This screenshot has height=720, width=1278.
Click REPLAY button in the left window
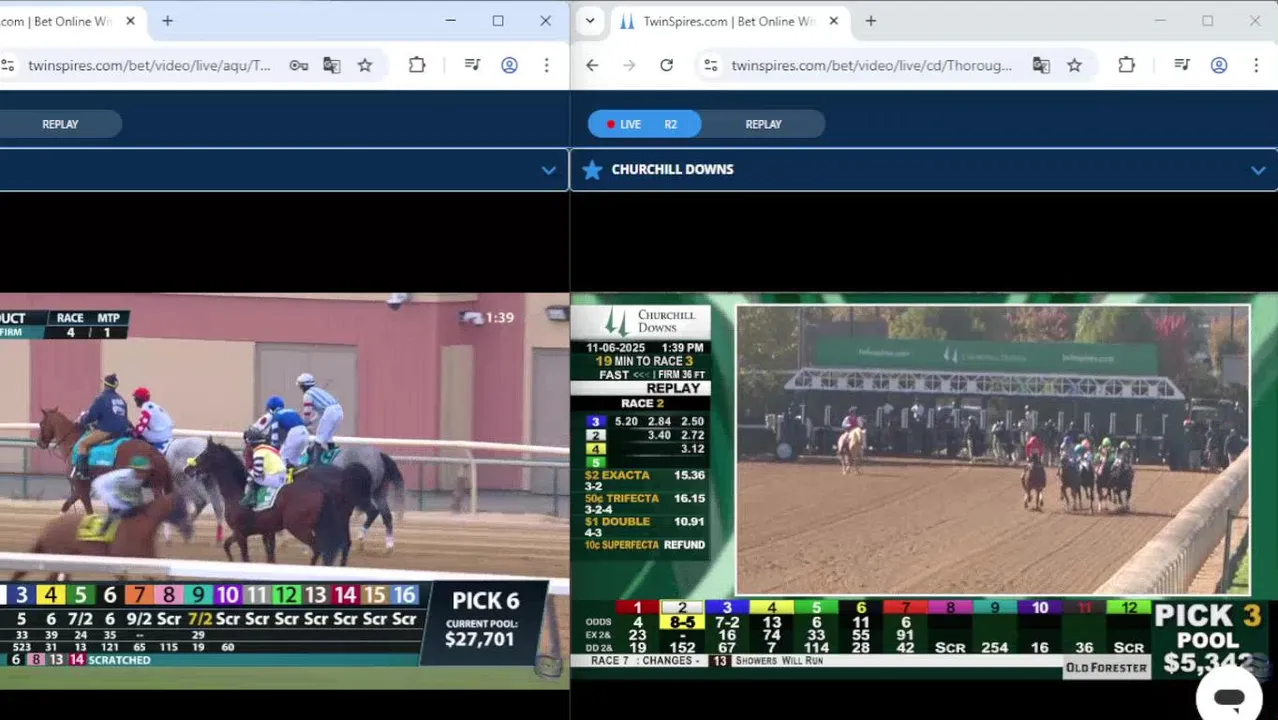pyautogui.click(x=60, y=124)
